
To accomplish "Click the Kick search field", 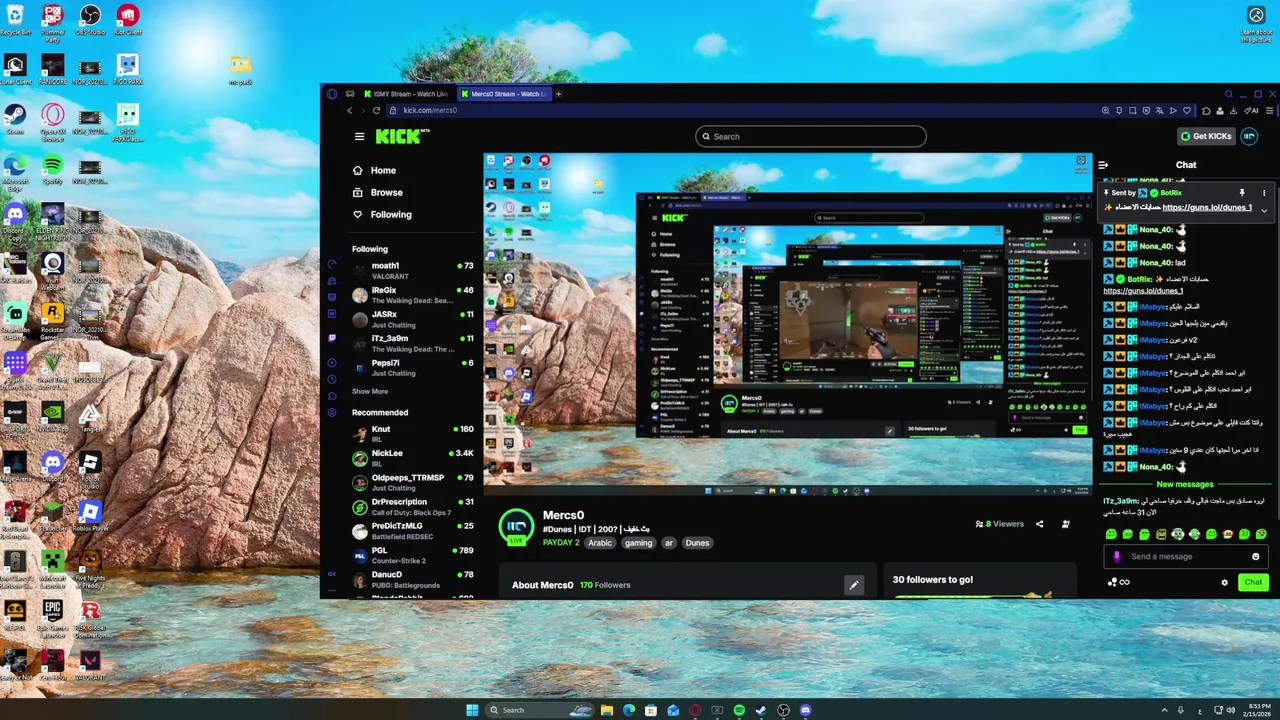I will [x=811, y=136].
